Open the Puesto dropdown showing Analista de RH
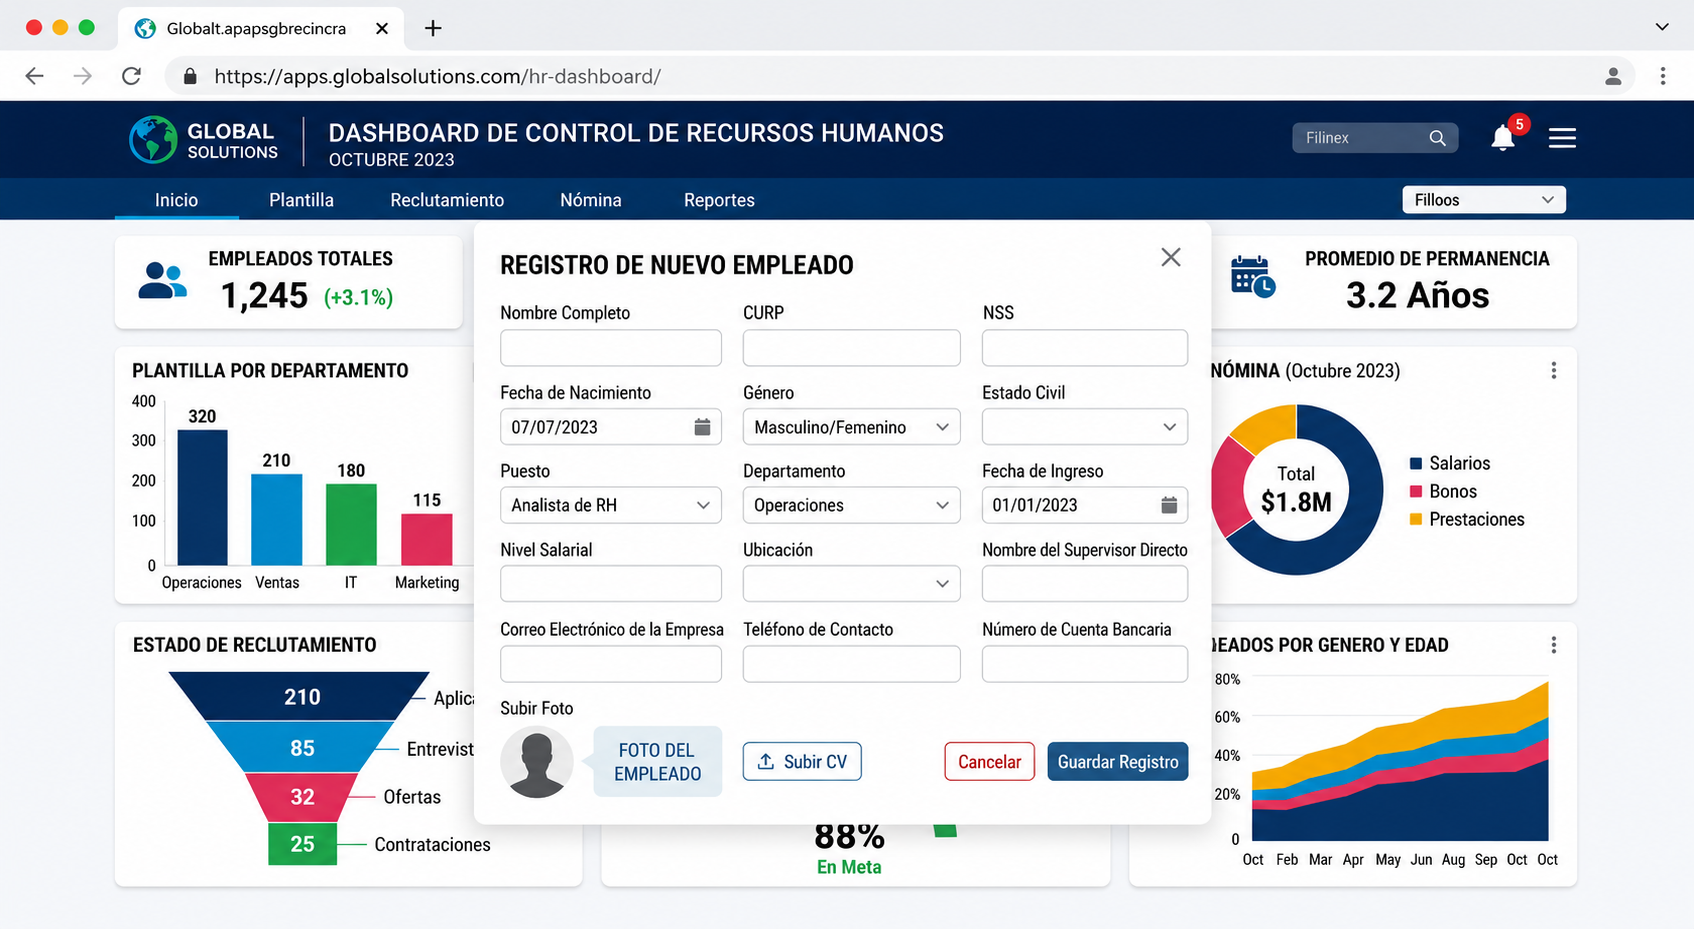Viewport: 1694px width, 929px height. click(610, 505)
